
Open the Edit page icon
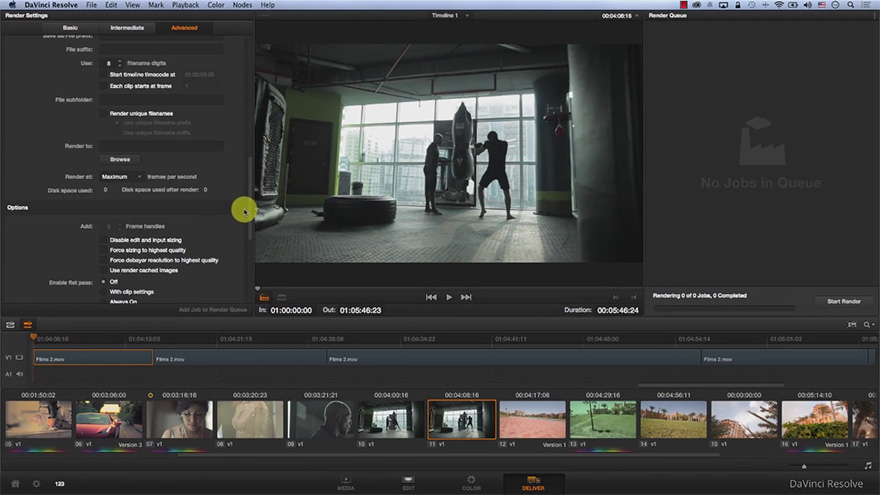coord(409,482)
